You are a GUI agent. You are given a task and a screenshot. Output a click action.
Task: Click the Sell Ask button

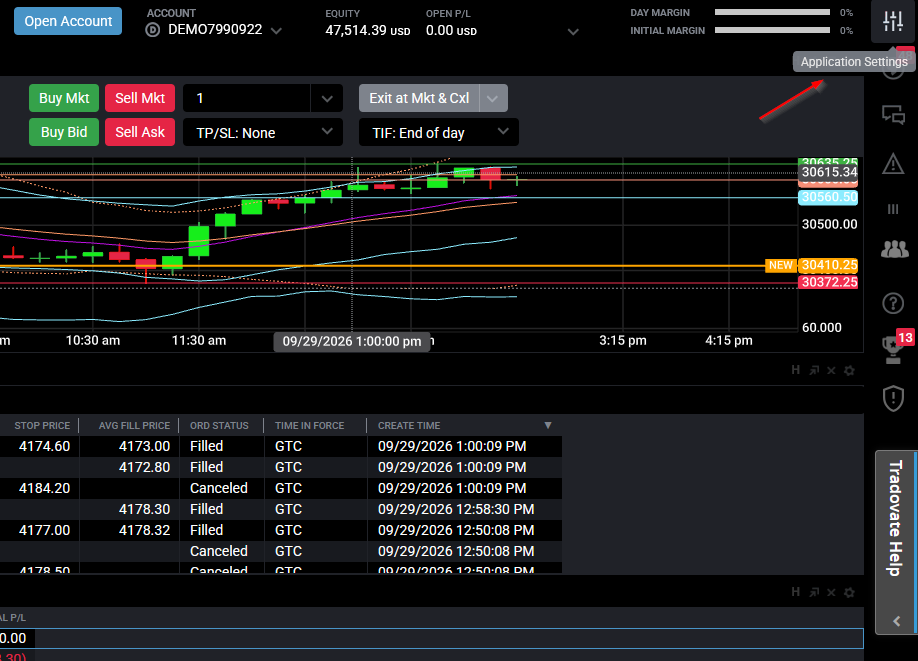[x=140, y=132]
